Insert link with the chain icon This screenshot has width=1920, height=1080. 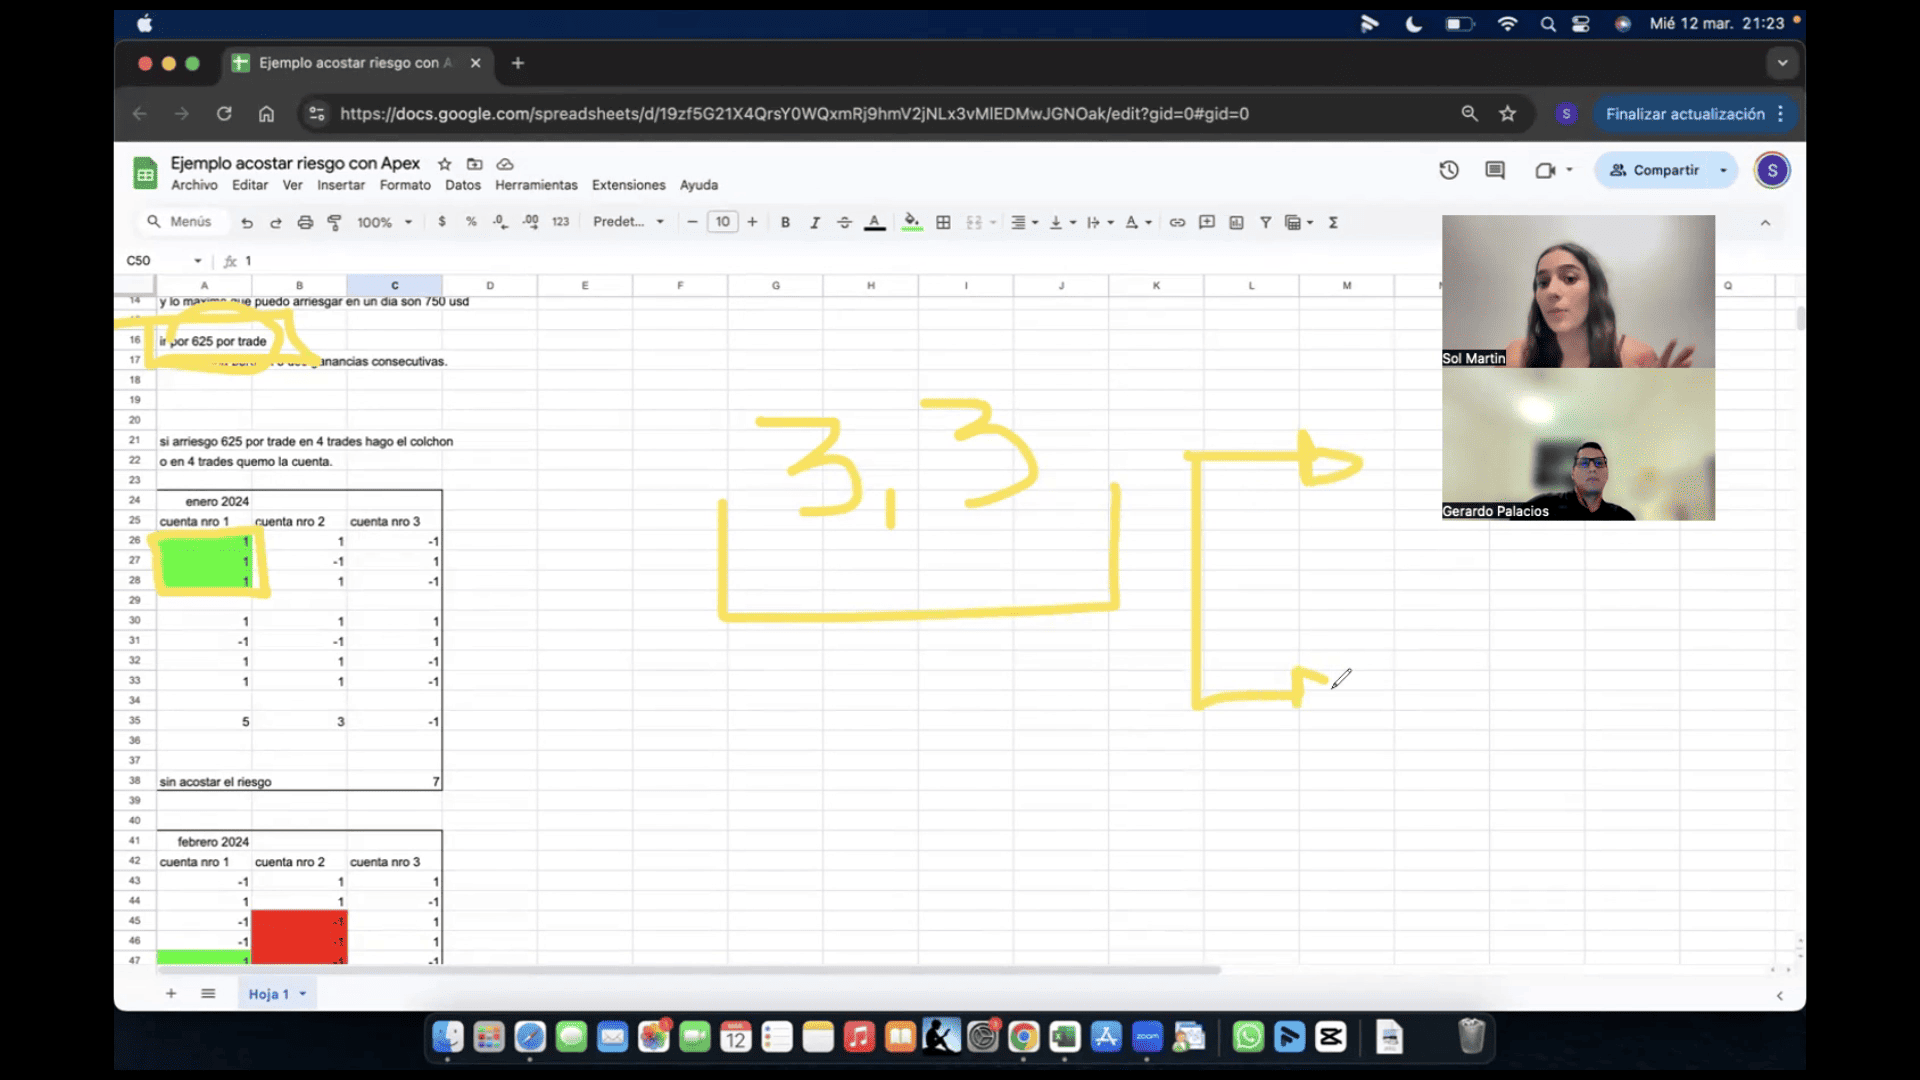pos(1178,222)
